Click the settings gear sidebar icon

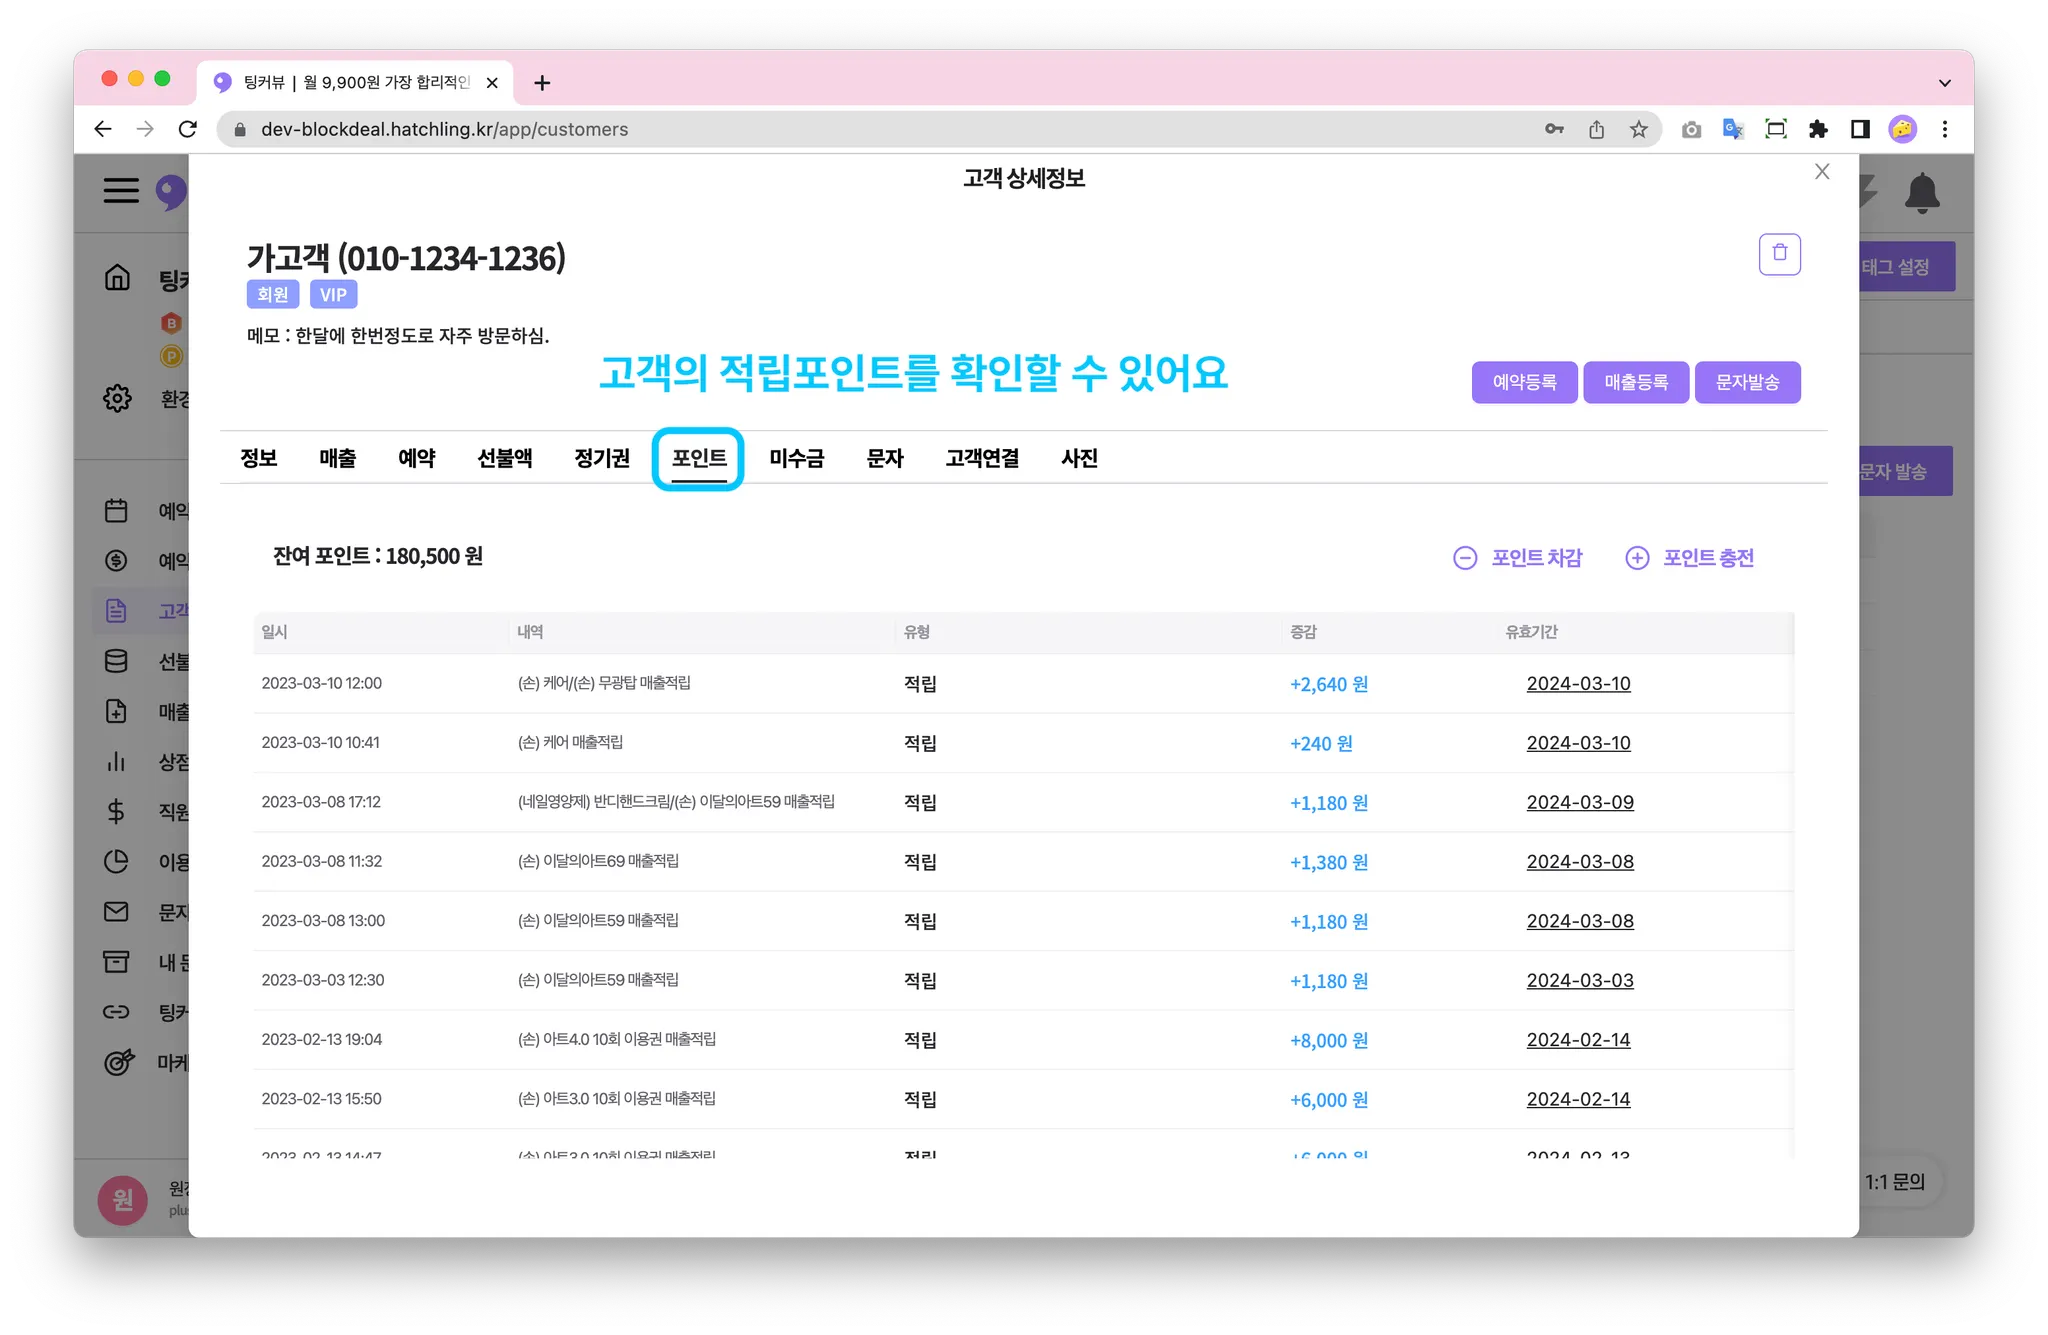tap(117, 398)
